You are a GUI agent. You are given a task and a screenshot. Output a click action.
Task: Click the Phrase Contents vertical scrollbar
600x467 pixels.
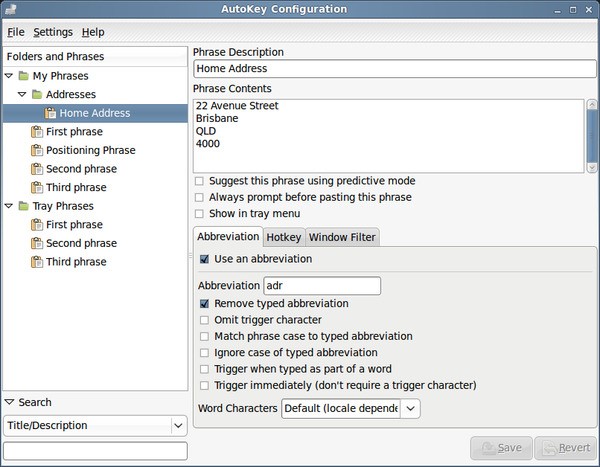click(x=592, y=135)
